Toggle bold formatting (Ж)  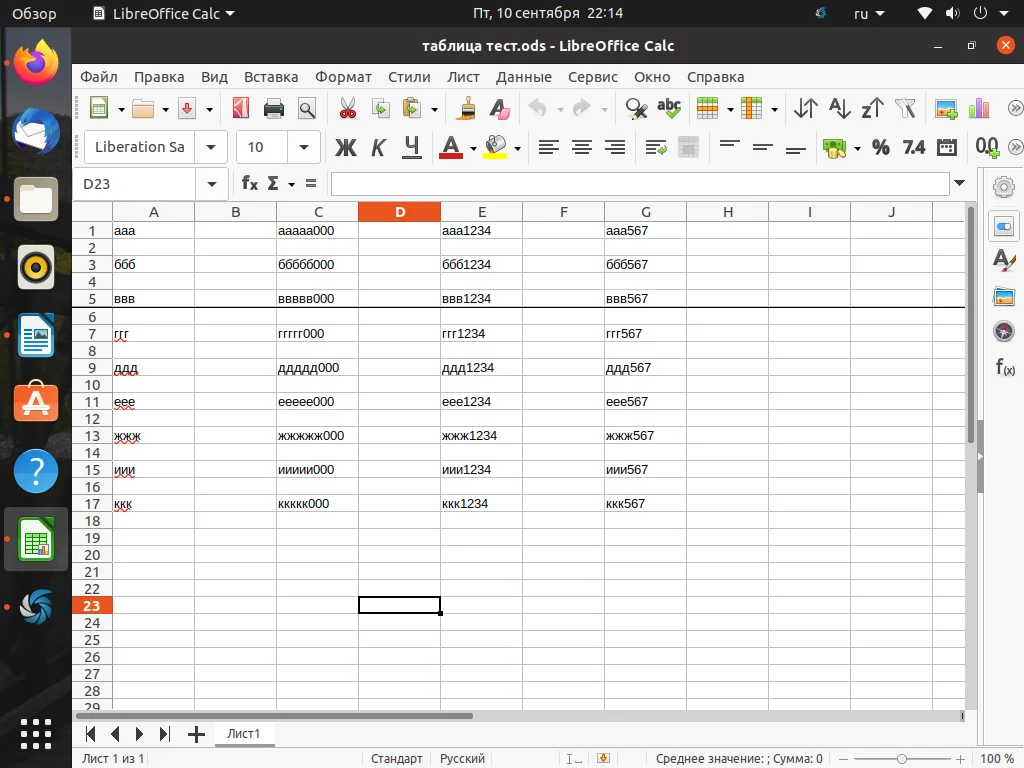tap(345, 148)
